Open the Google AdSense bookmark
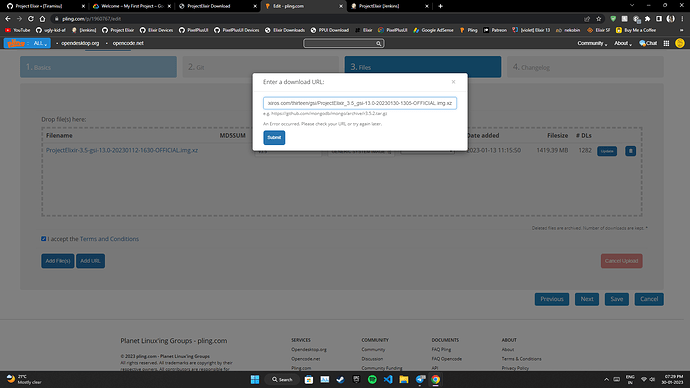 pyautogui.click(x=433, y=30)
